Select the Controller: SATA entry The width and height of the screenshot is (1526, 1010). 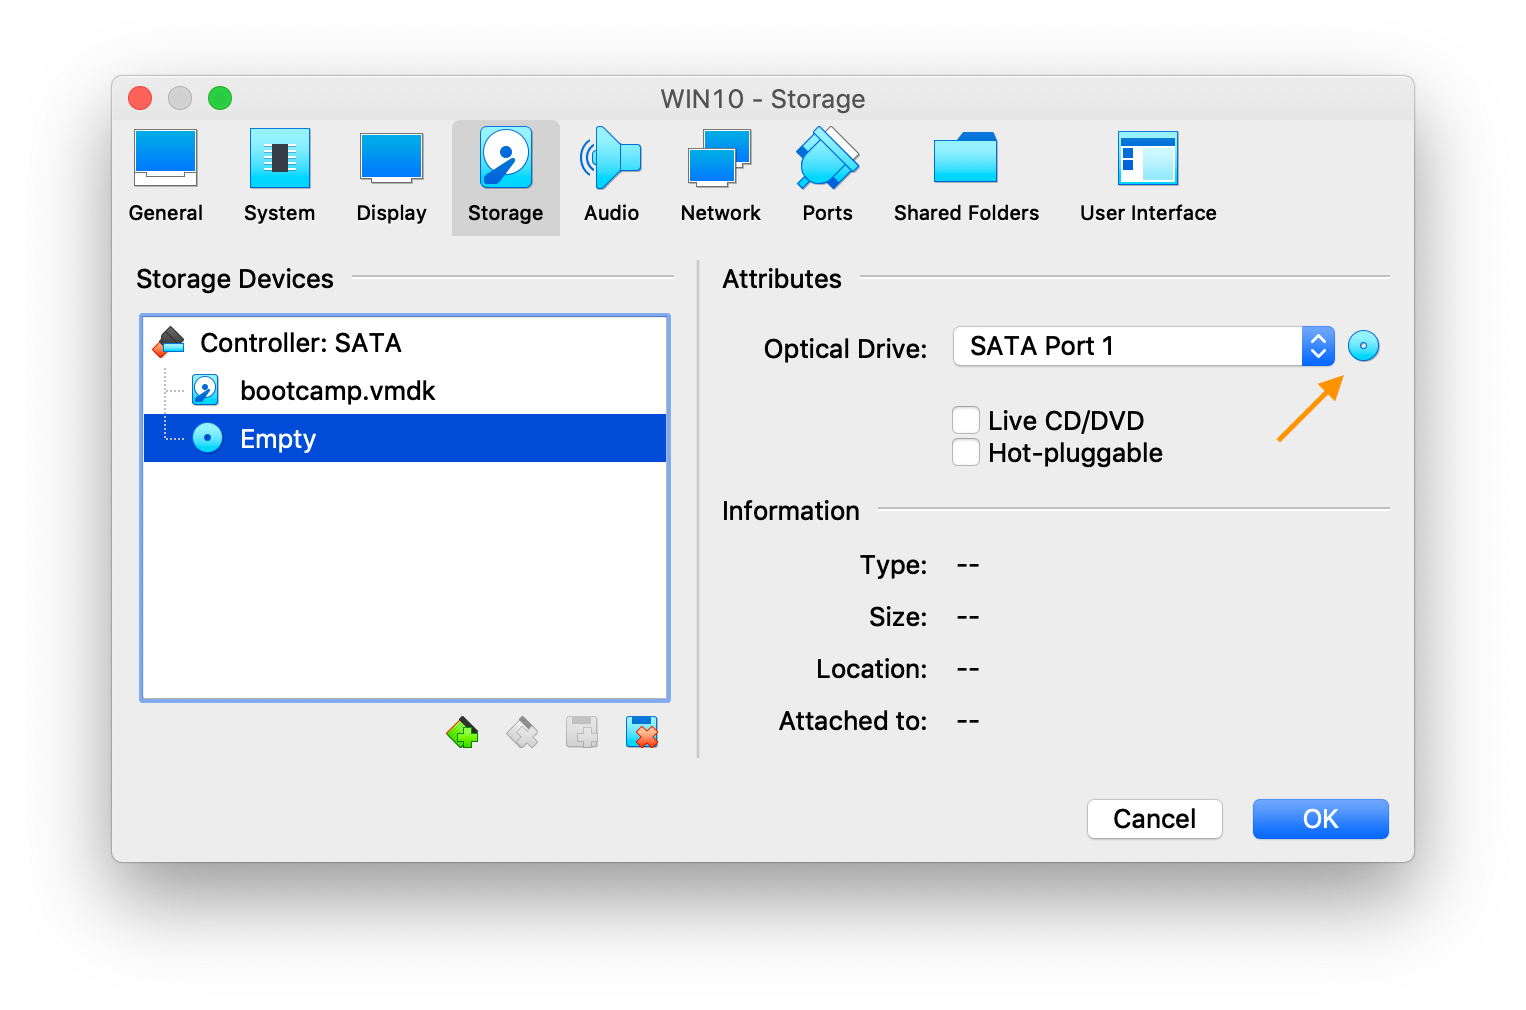[301, 342]
